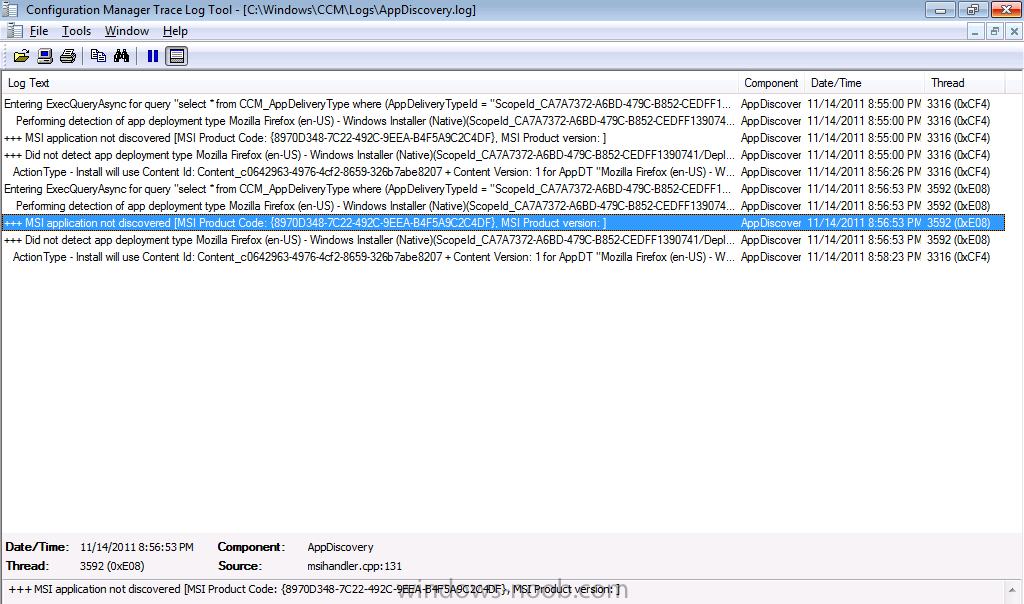Image resolution: width=1024 pixels, height=604 pixels.
Task: Click the Component column header
Action: 771,83
